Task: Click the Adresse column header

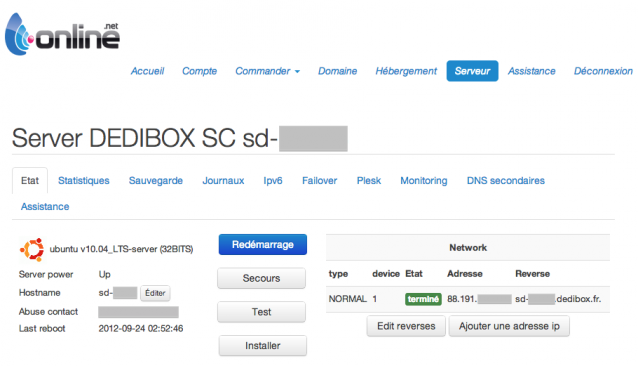Action: click(465, 274)
